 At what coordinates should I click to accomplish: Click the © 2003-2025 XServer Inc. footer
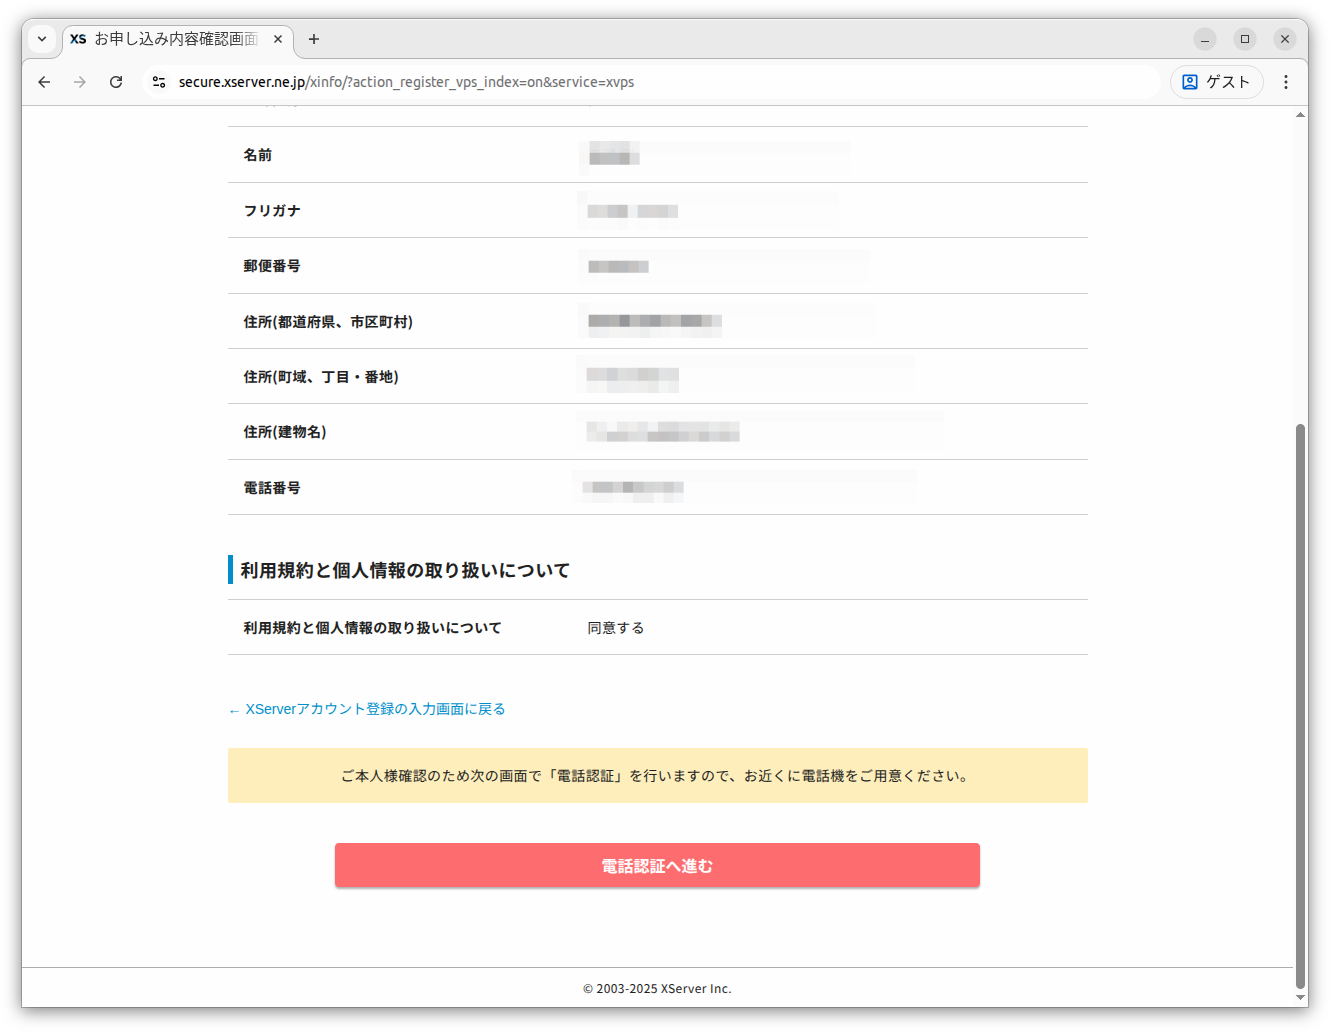657,988
